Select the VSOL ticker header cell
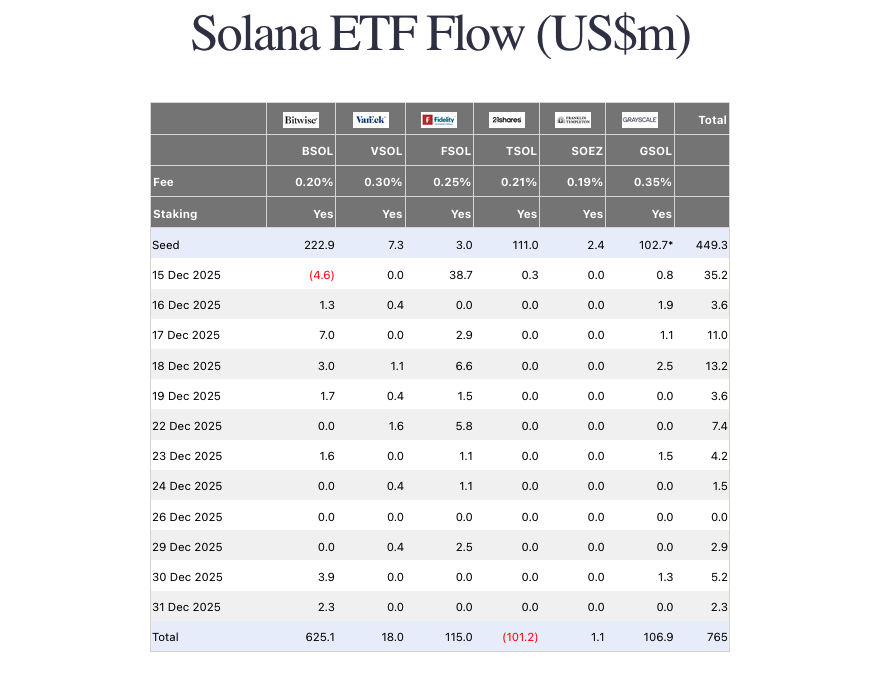Image resolution: width=886 pixels, height=675 pixels. (x=385, y=151)
